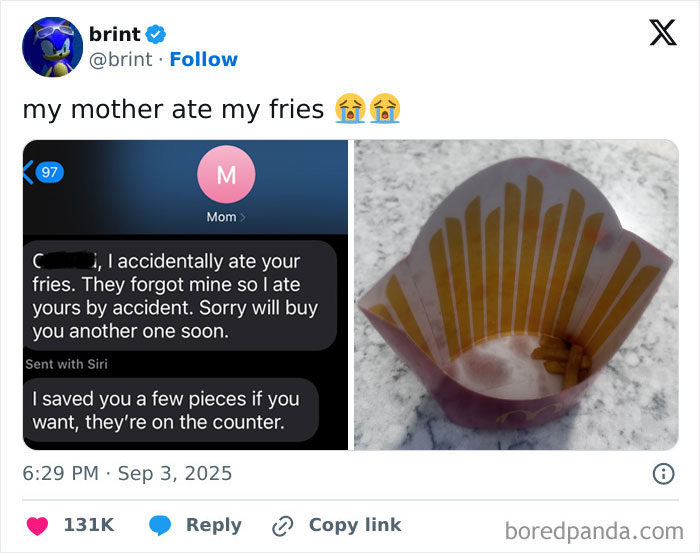The image size is (700, 553).
Task: Follow the brint account
Action: tap(204, 59)
